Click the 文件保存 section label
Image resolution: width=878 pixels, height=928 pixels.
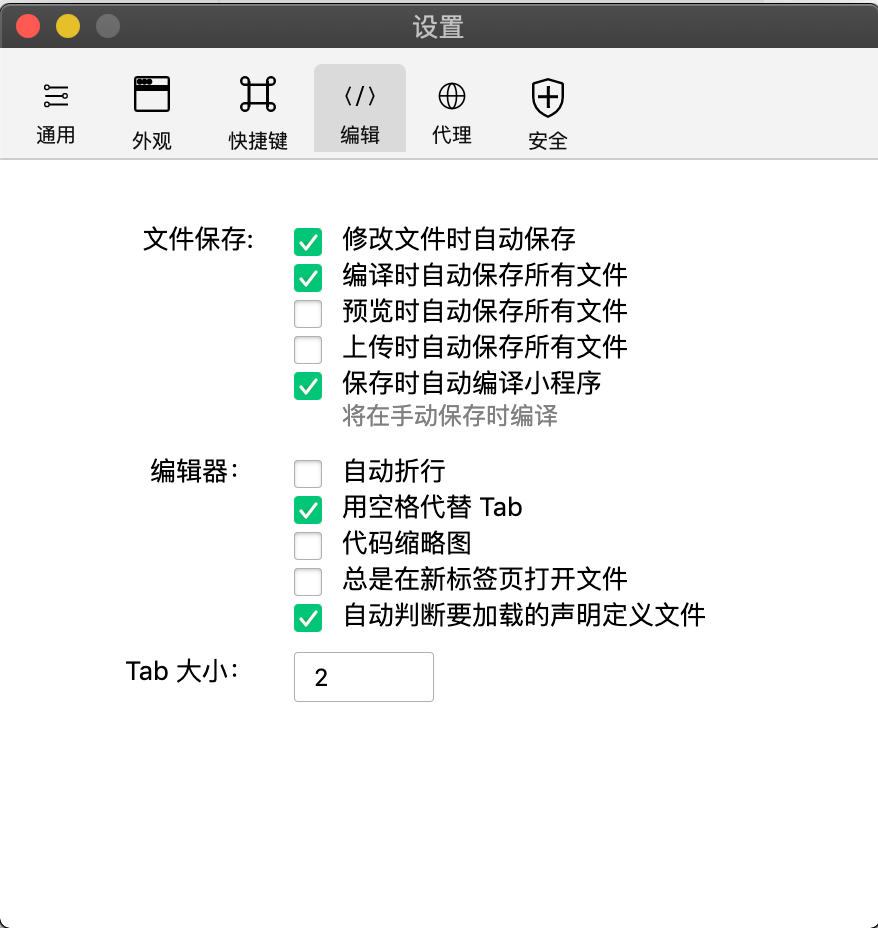[x=198, y=239]
